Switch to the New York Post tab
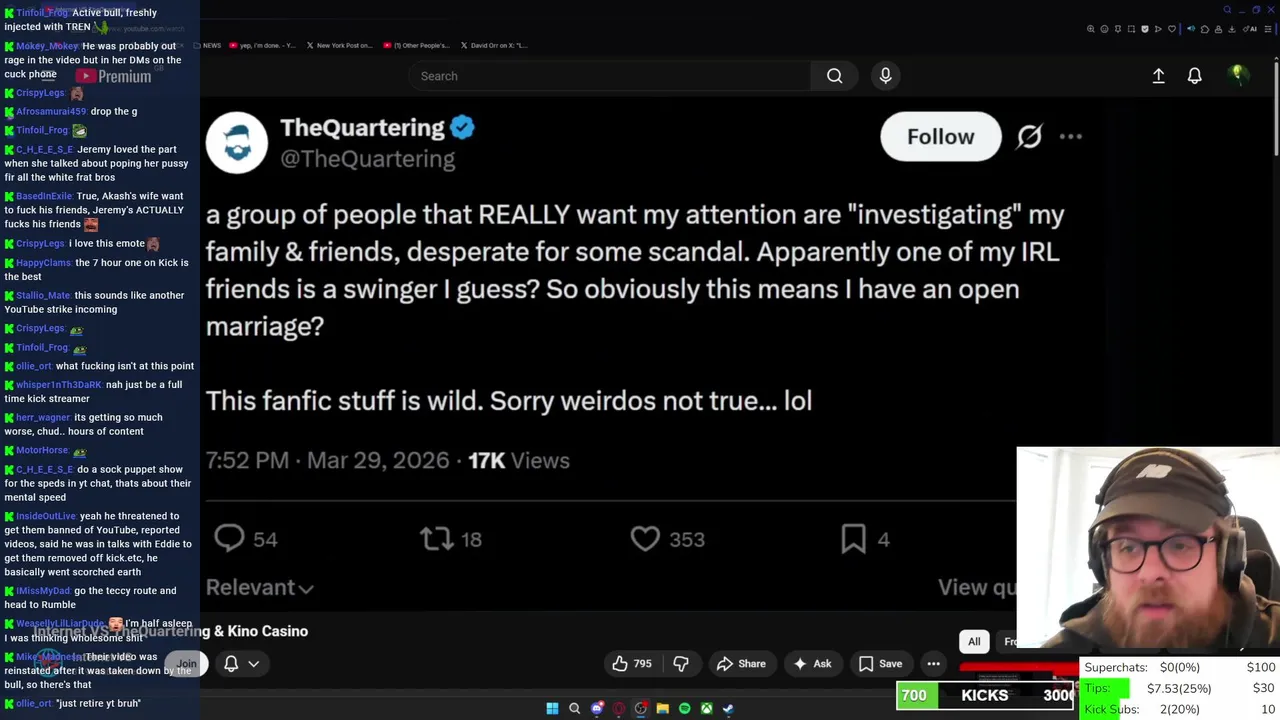This screenshot has height=720, width=1280. (340, 45)
